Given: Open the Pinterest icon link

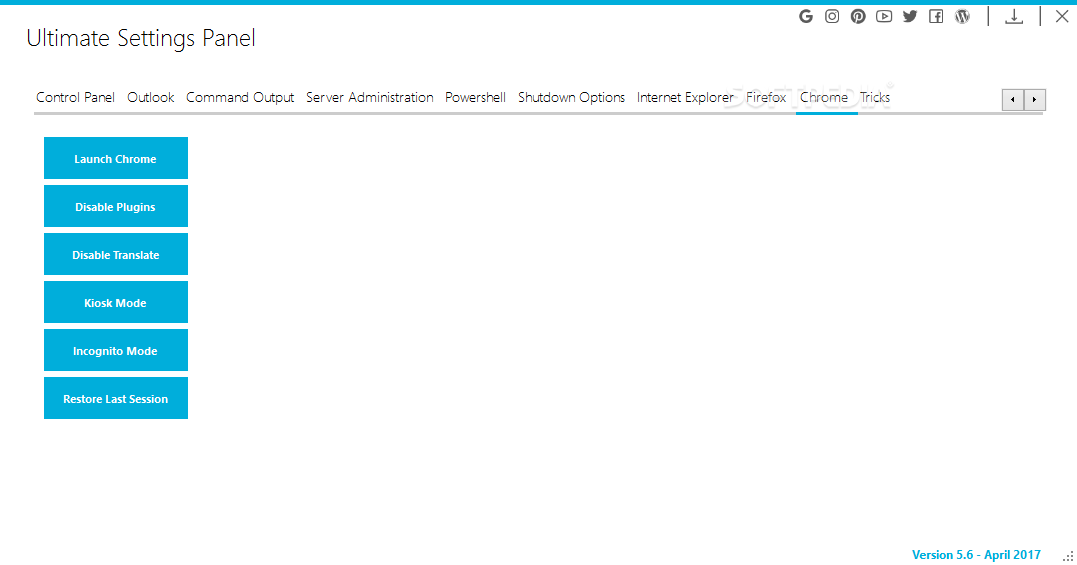Looking at the screenshot, I should click(x=858, y=16).
